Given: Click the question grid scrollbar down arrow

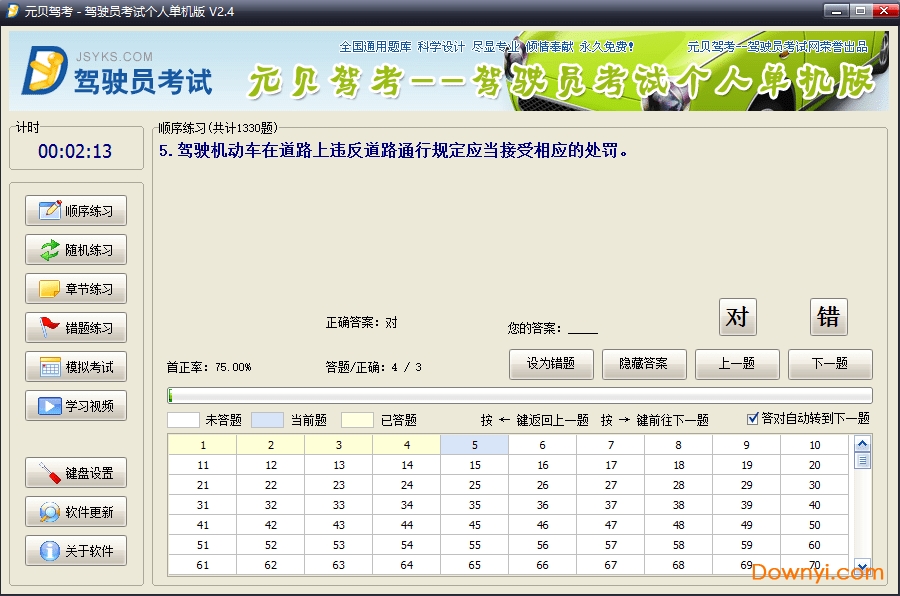Looking at the screenshot, I should point(862,566).
